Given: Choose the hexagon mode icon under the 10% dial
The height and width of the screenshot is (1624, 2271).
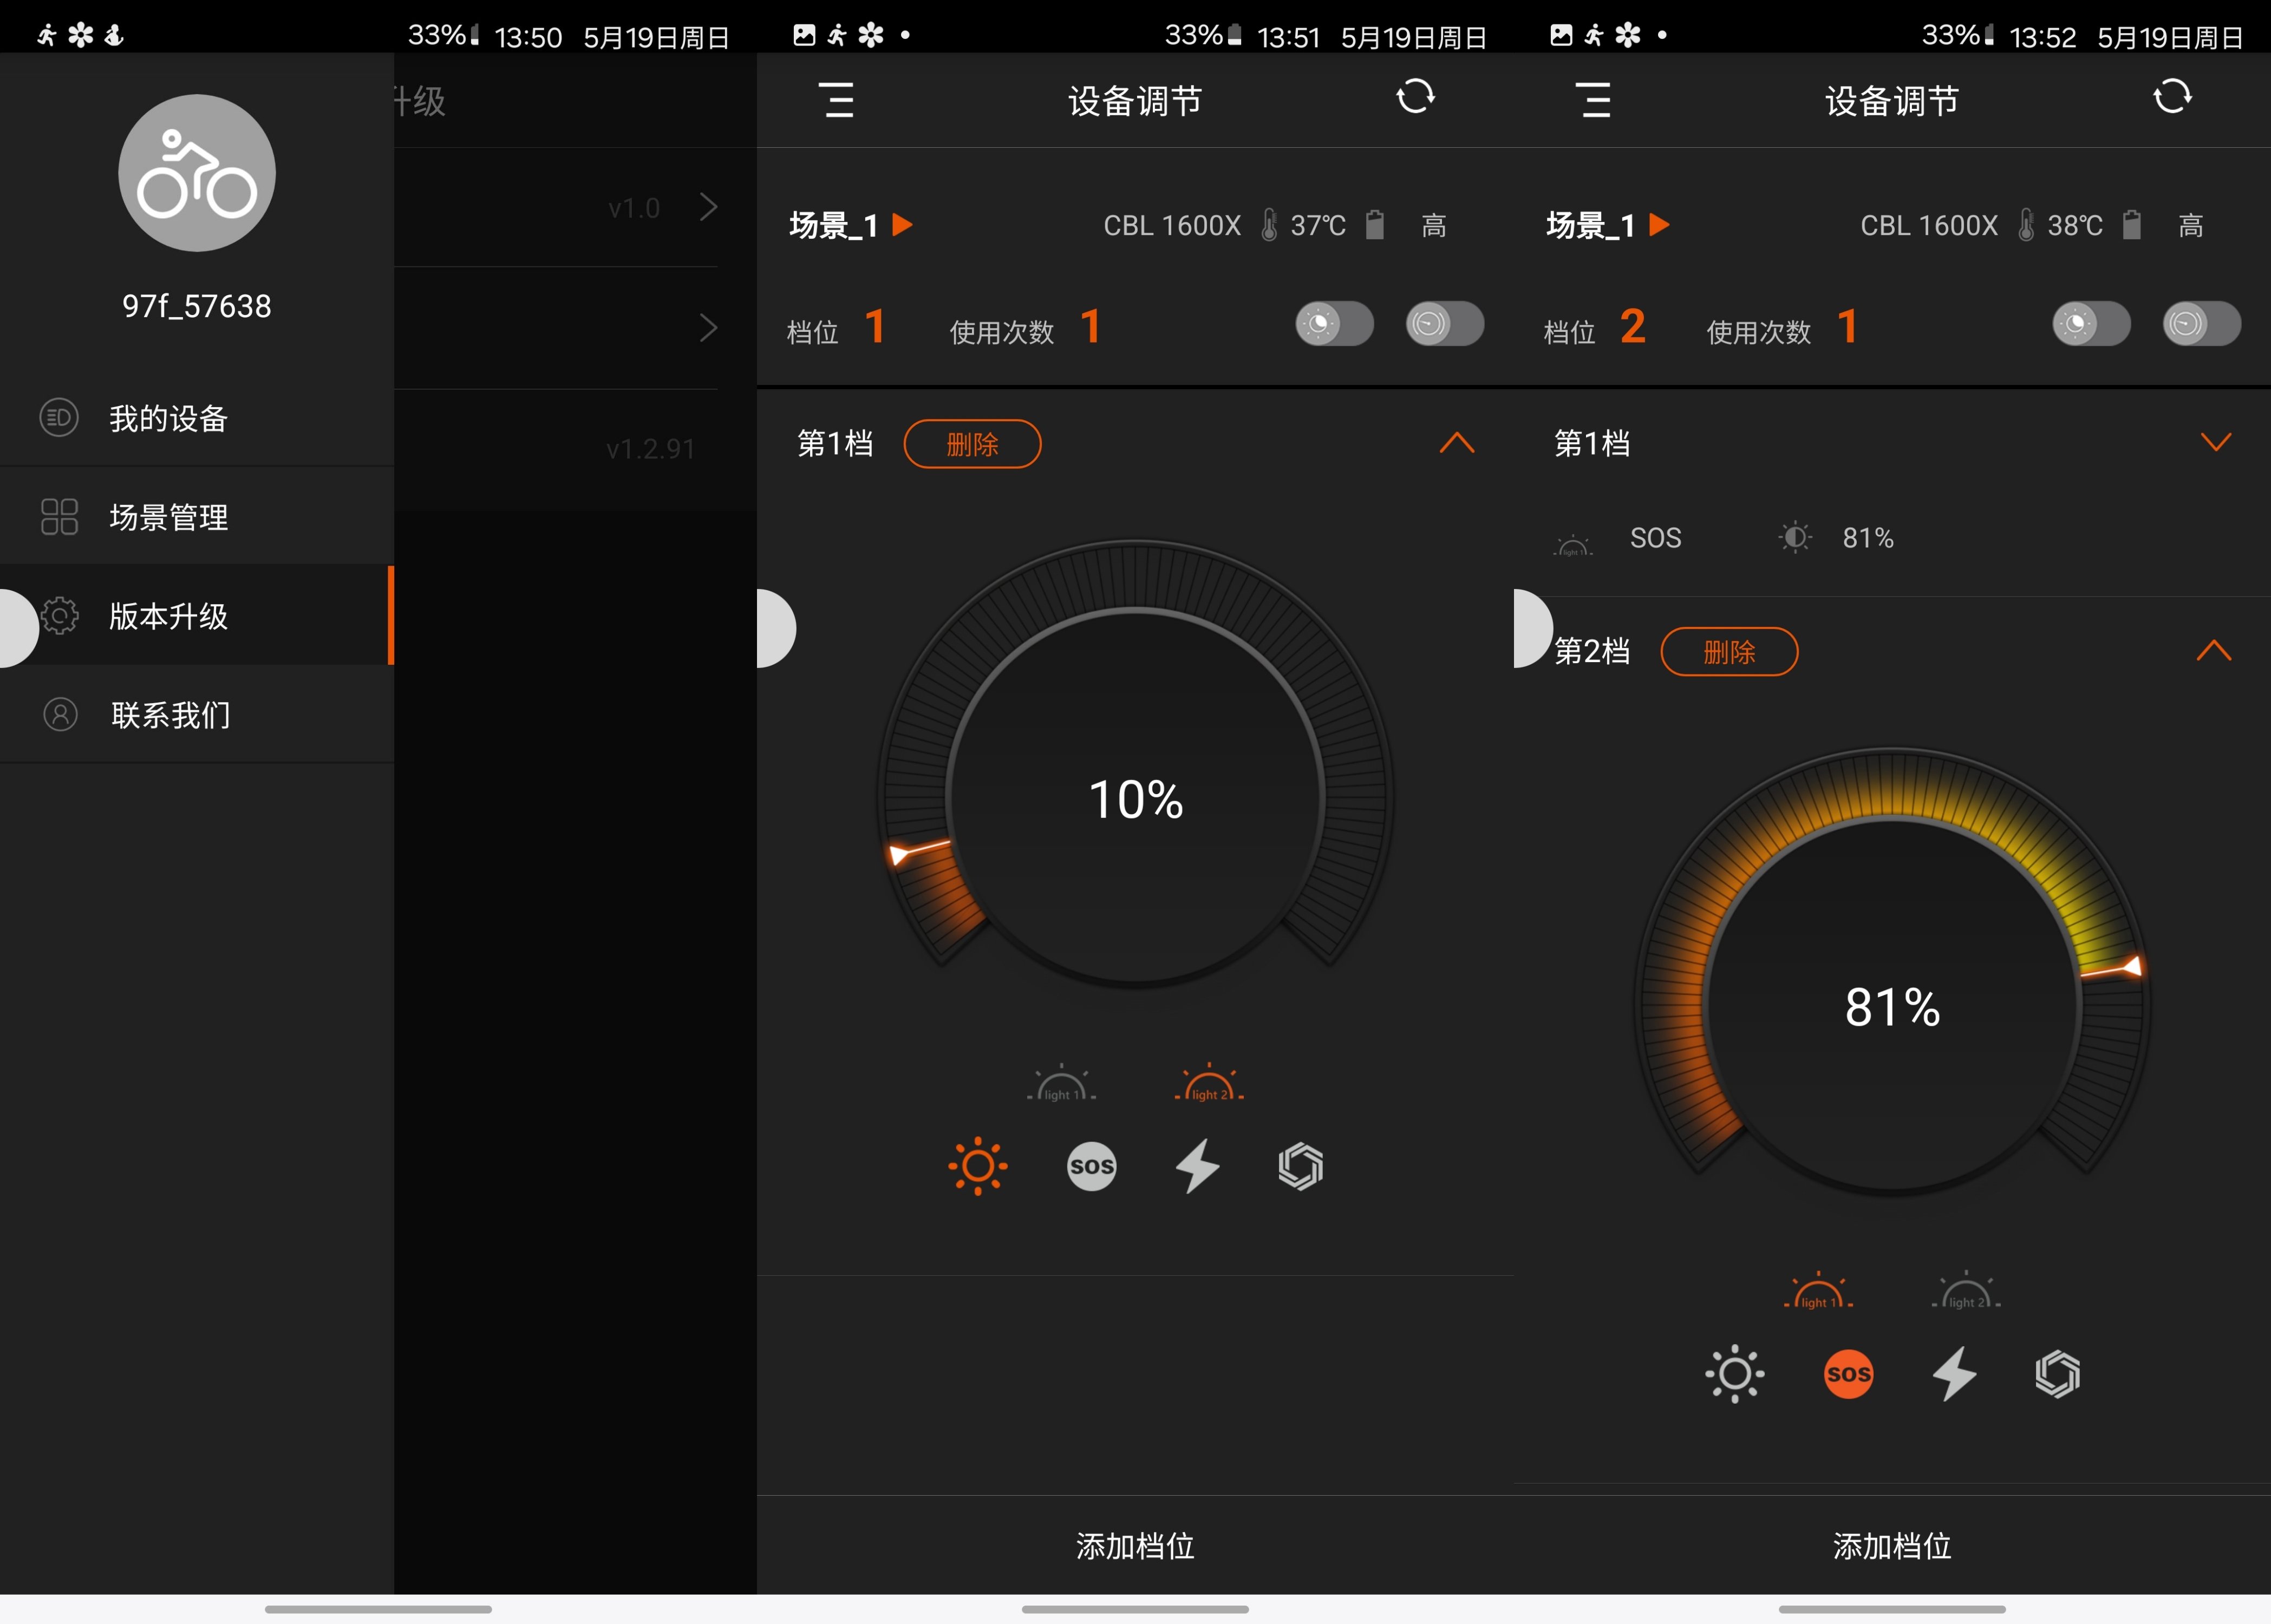Looking at the screenshot, I should pyautogui.click(x=1300, y=1166).
